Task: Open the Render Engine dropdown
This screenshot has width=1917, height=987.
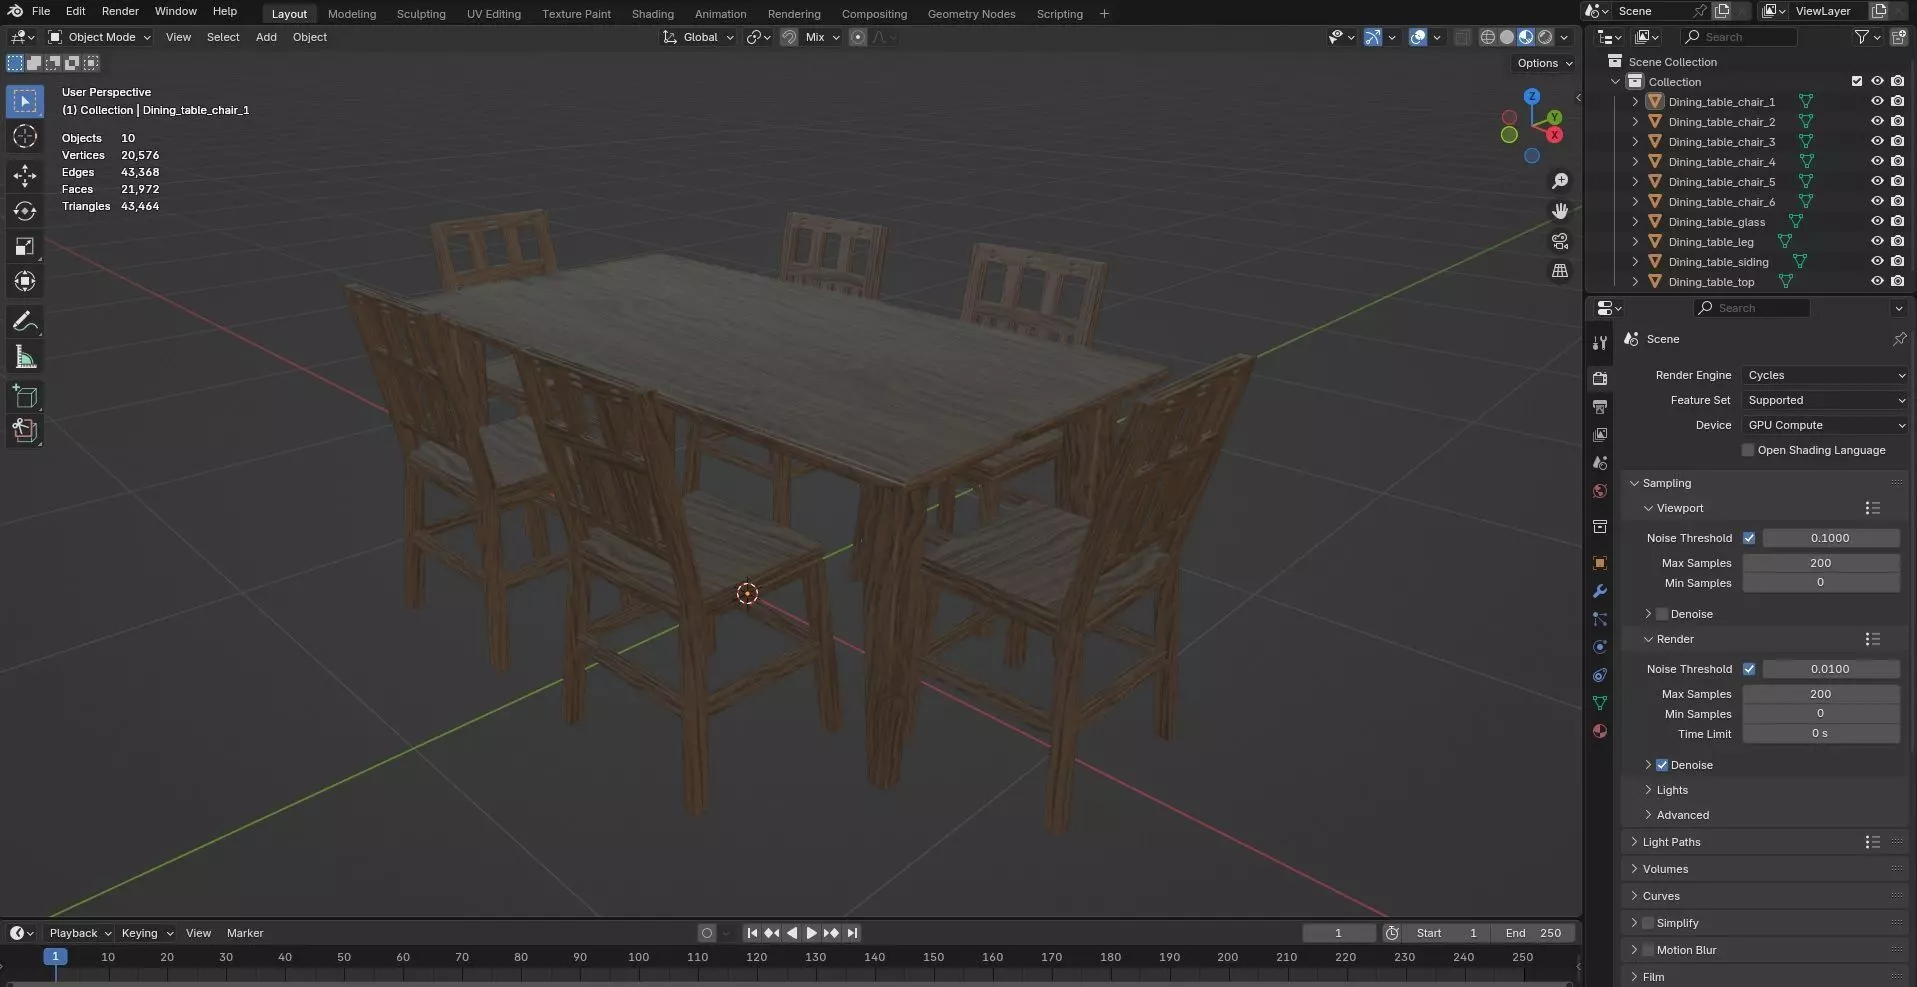Action: [1825, 375]
